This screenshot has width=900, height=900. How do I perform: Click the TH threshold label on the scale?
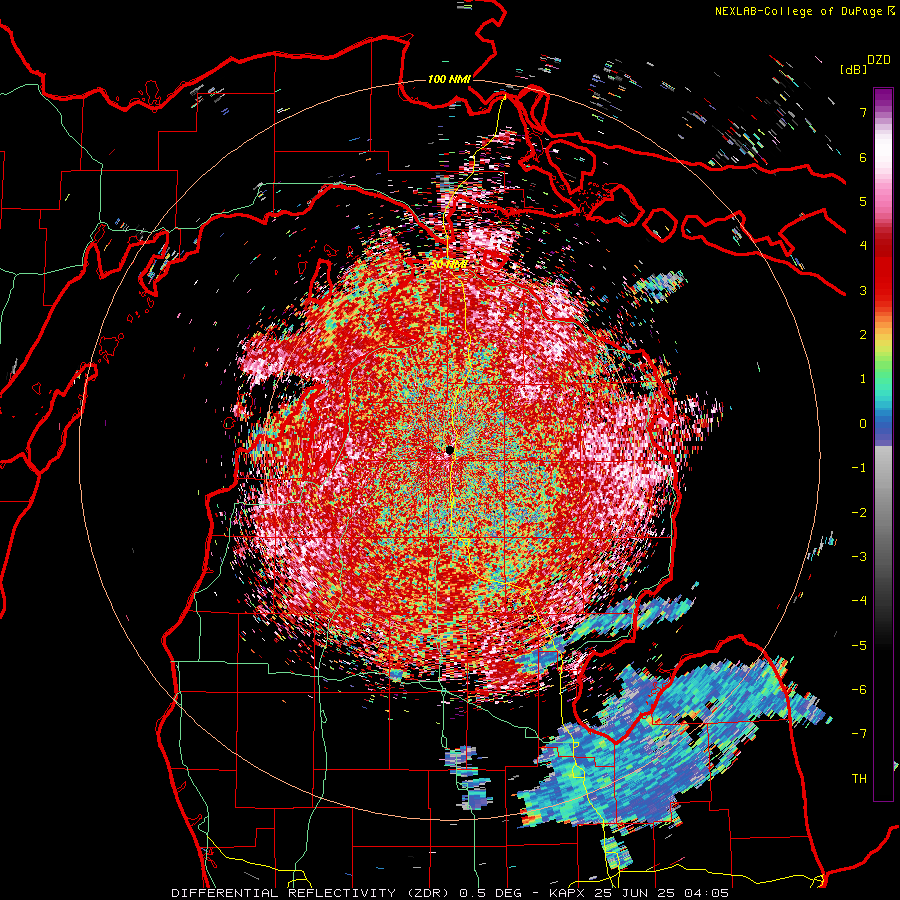pyautogui.click(x=859, y=779)
